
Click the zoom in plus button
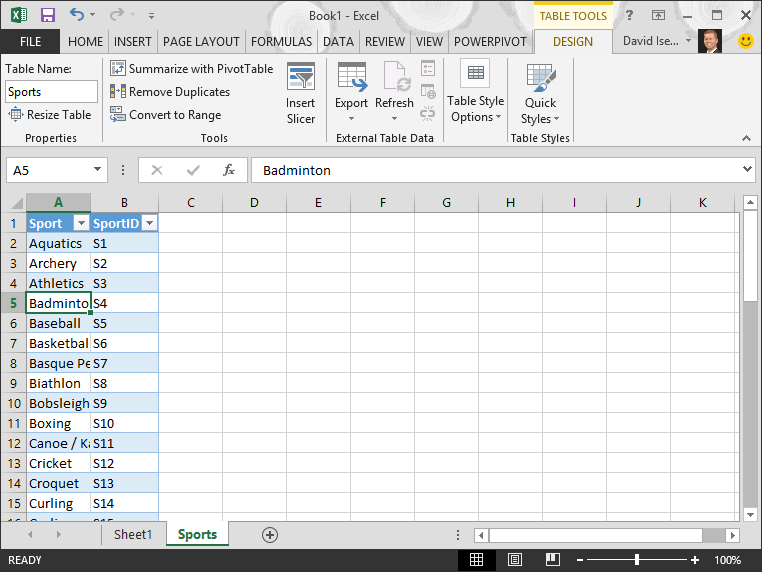[695, 560]
